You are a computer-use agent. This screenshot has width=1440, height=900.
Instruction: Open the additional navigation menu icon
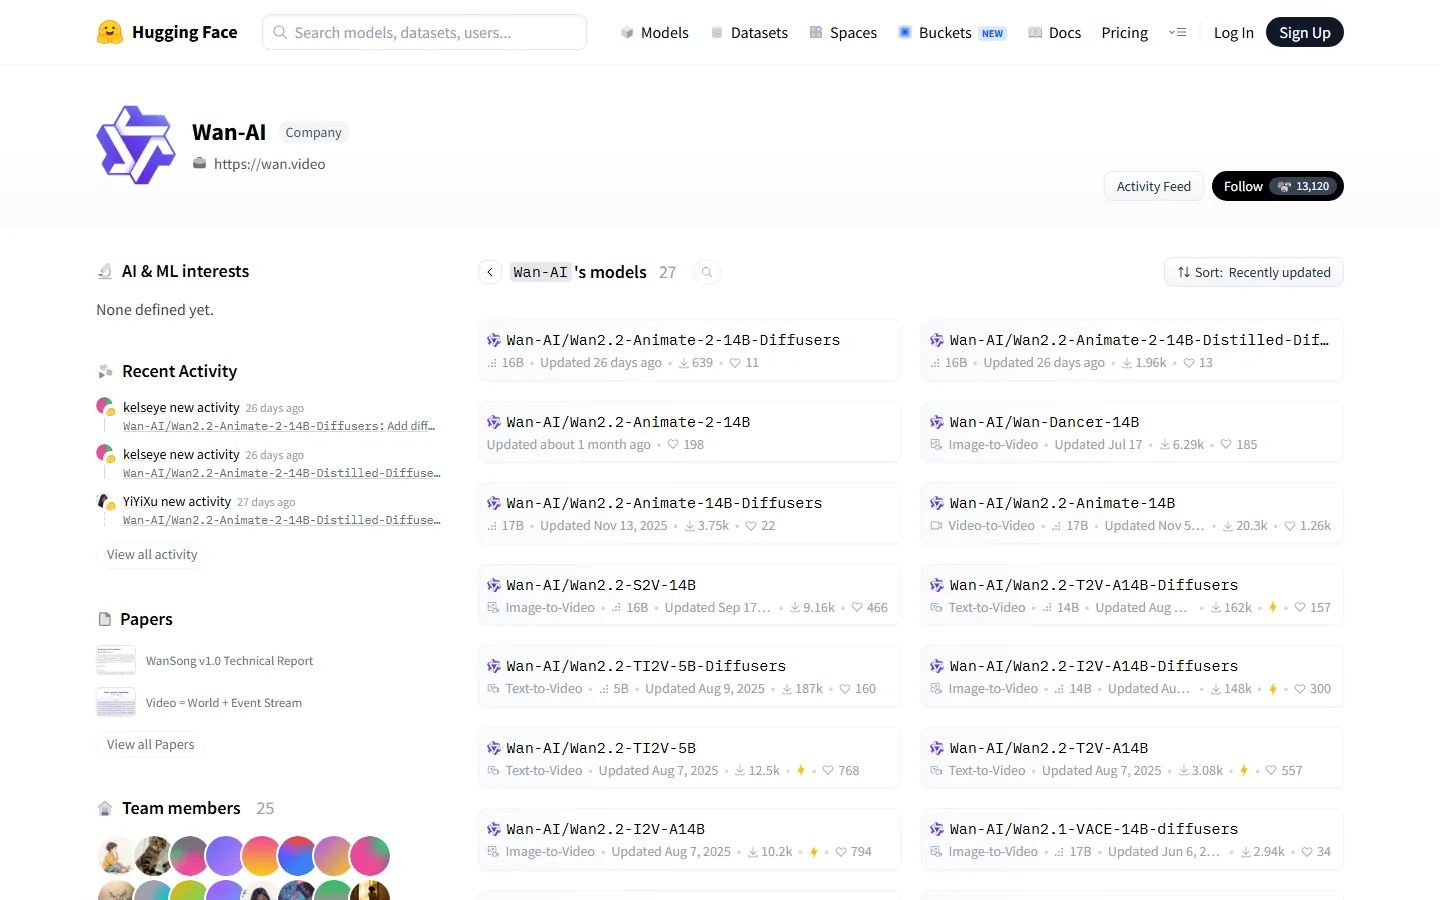[1178, 33]
